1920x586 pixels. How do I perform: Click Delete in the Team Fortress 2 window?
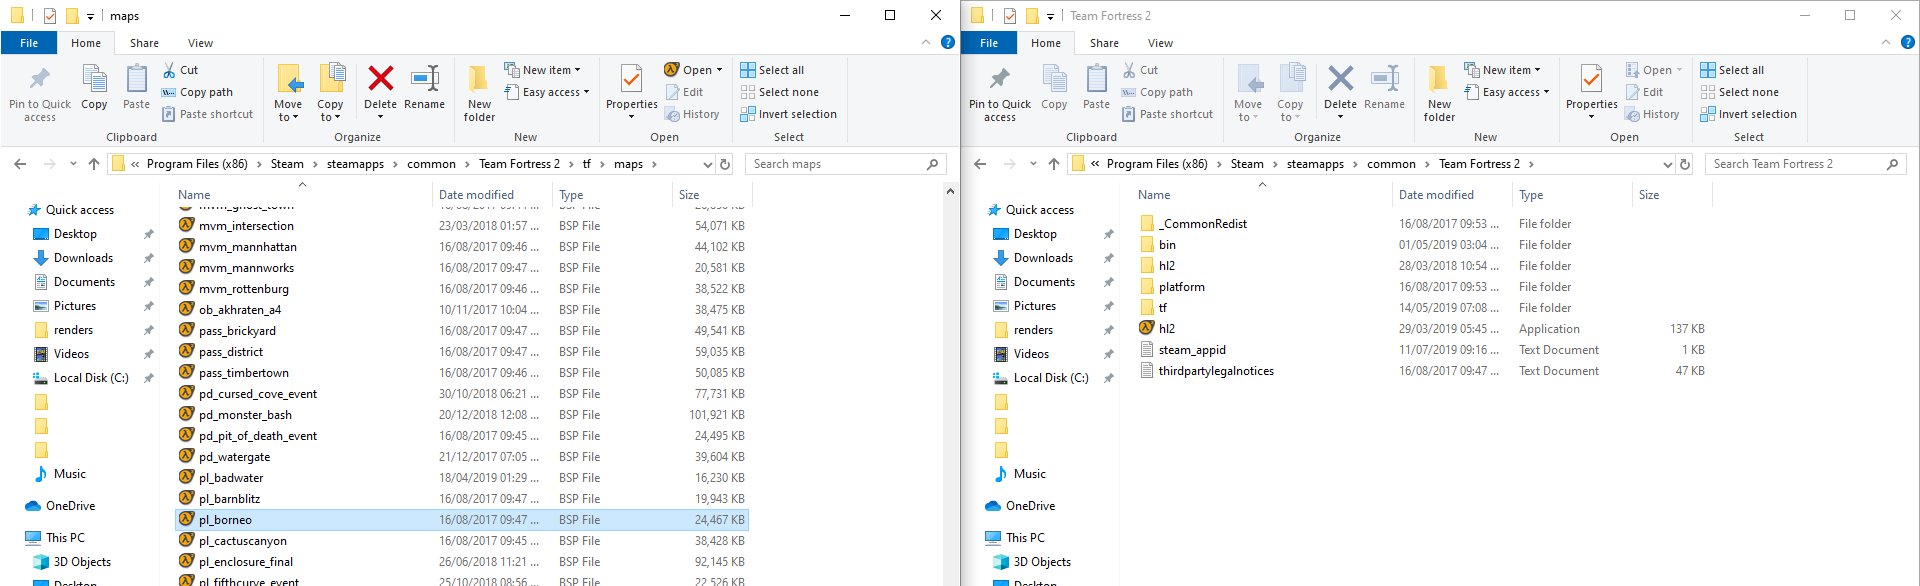pos(1340,90)
